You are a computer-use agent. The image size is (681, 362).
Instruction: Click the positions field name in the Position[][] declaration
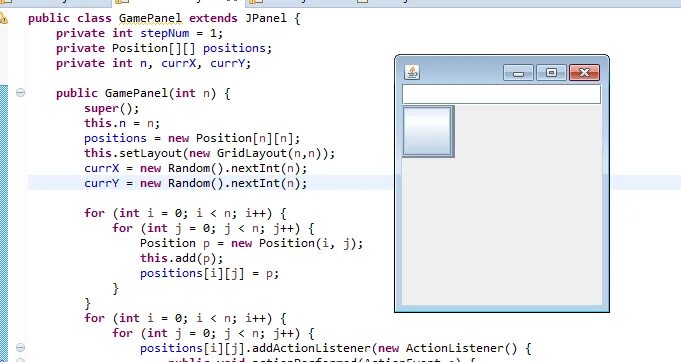(x=234, y=48)
